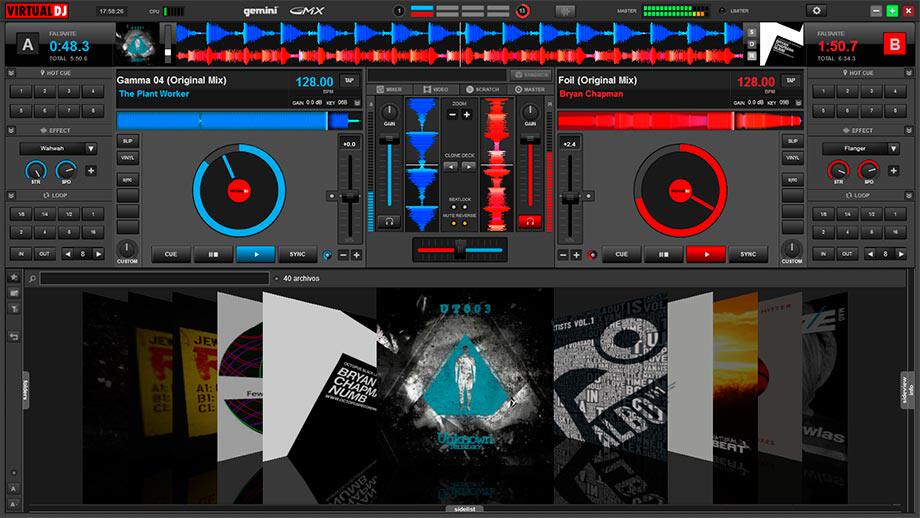The image size is (920, 518).
Task: Increase deck A pitch bend with plus
Action: pyautogui.click(x=356, y=255)
